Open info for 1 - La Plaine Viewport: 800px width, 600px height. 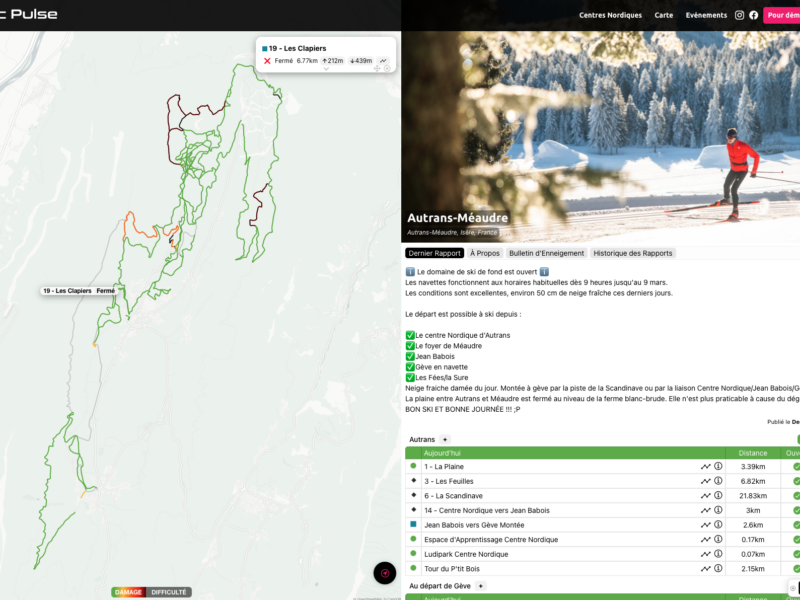[x=718, y=466]
